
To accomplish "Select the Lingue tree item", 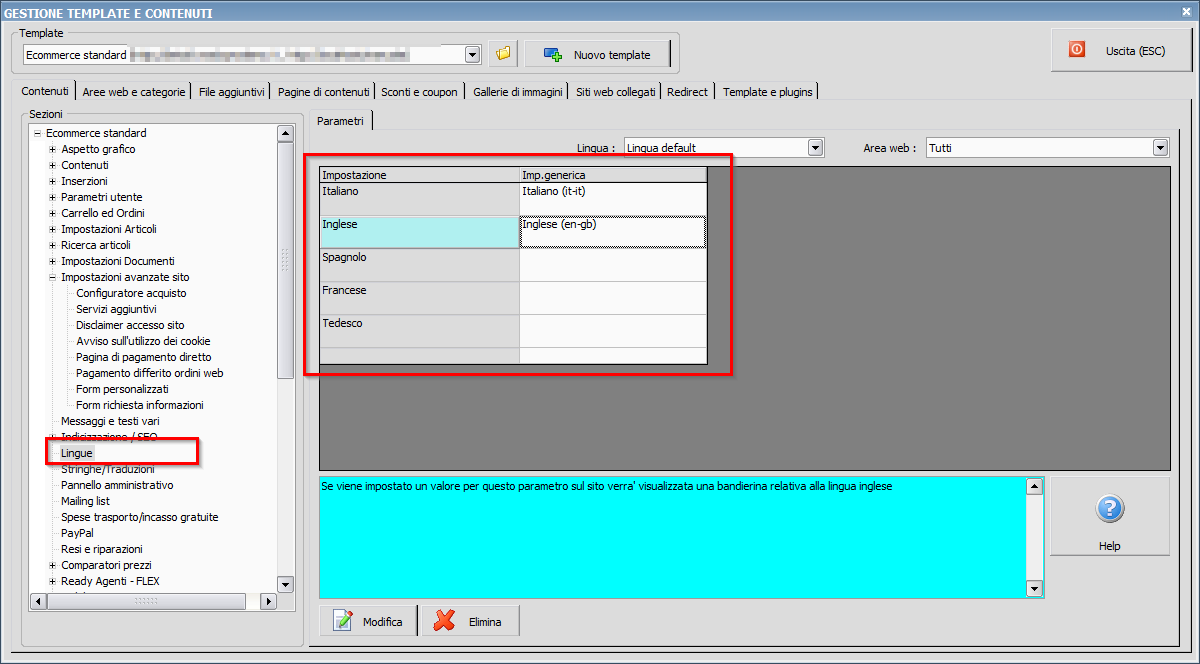I will (x=77, y=453).
